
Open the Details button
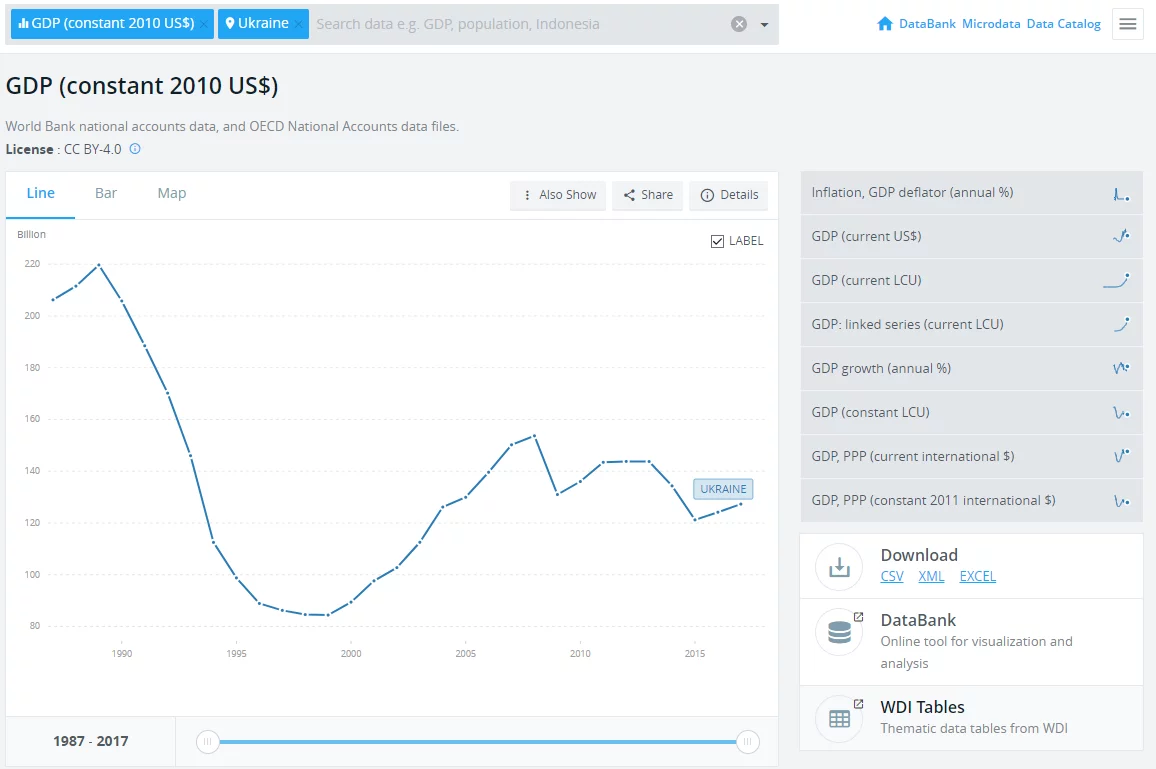(x=729, y=195)
